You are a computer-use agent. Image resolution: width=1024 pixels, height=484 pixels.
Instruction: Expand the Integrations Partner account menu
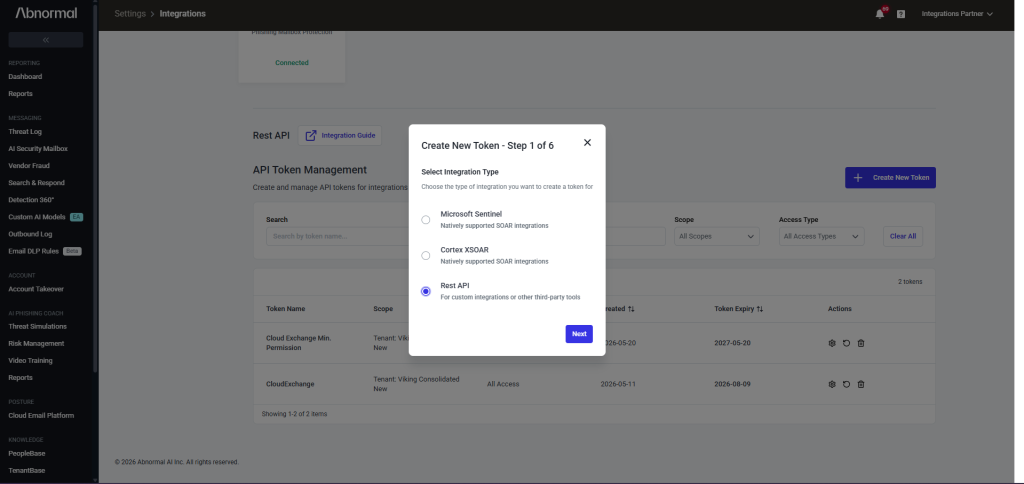957,14
